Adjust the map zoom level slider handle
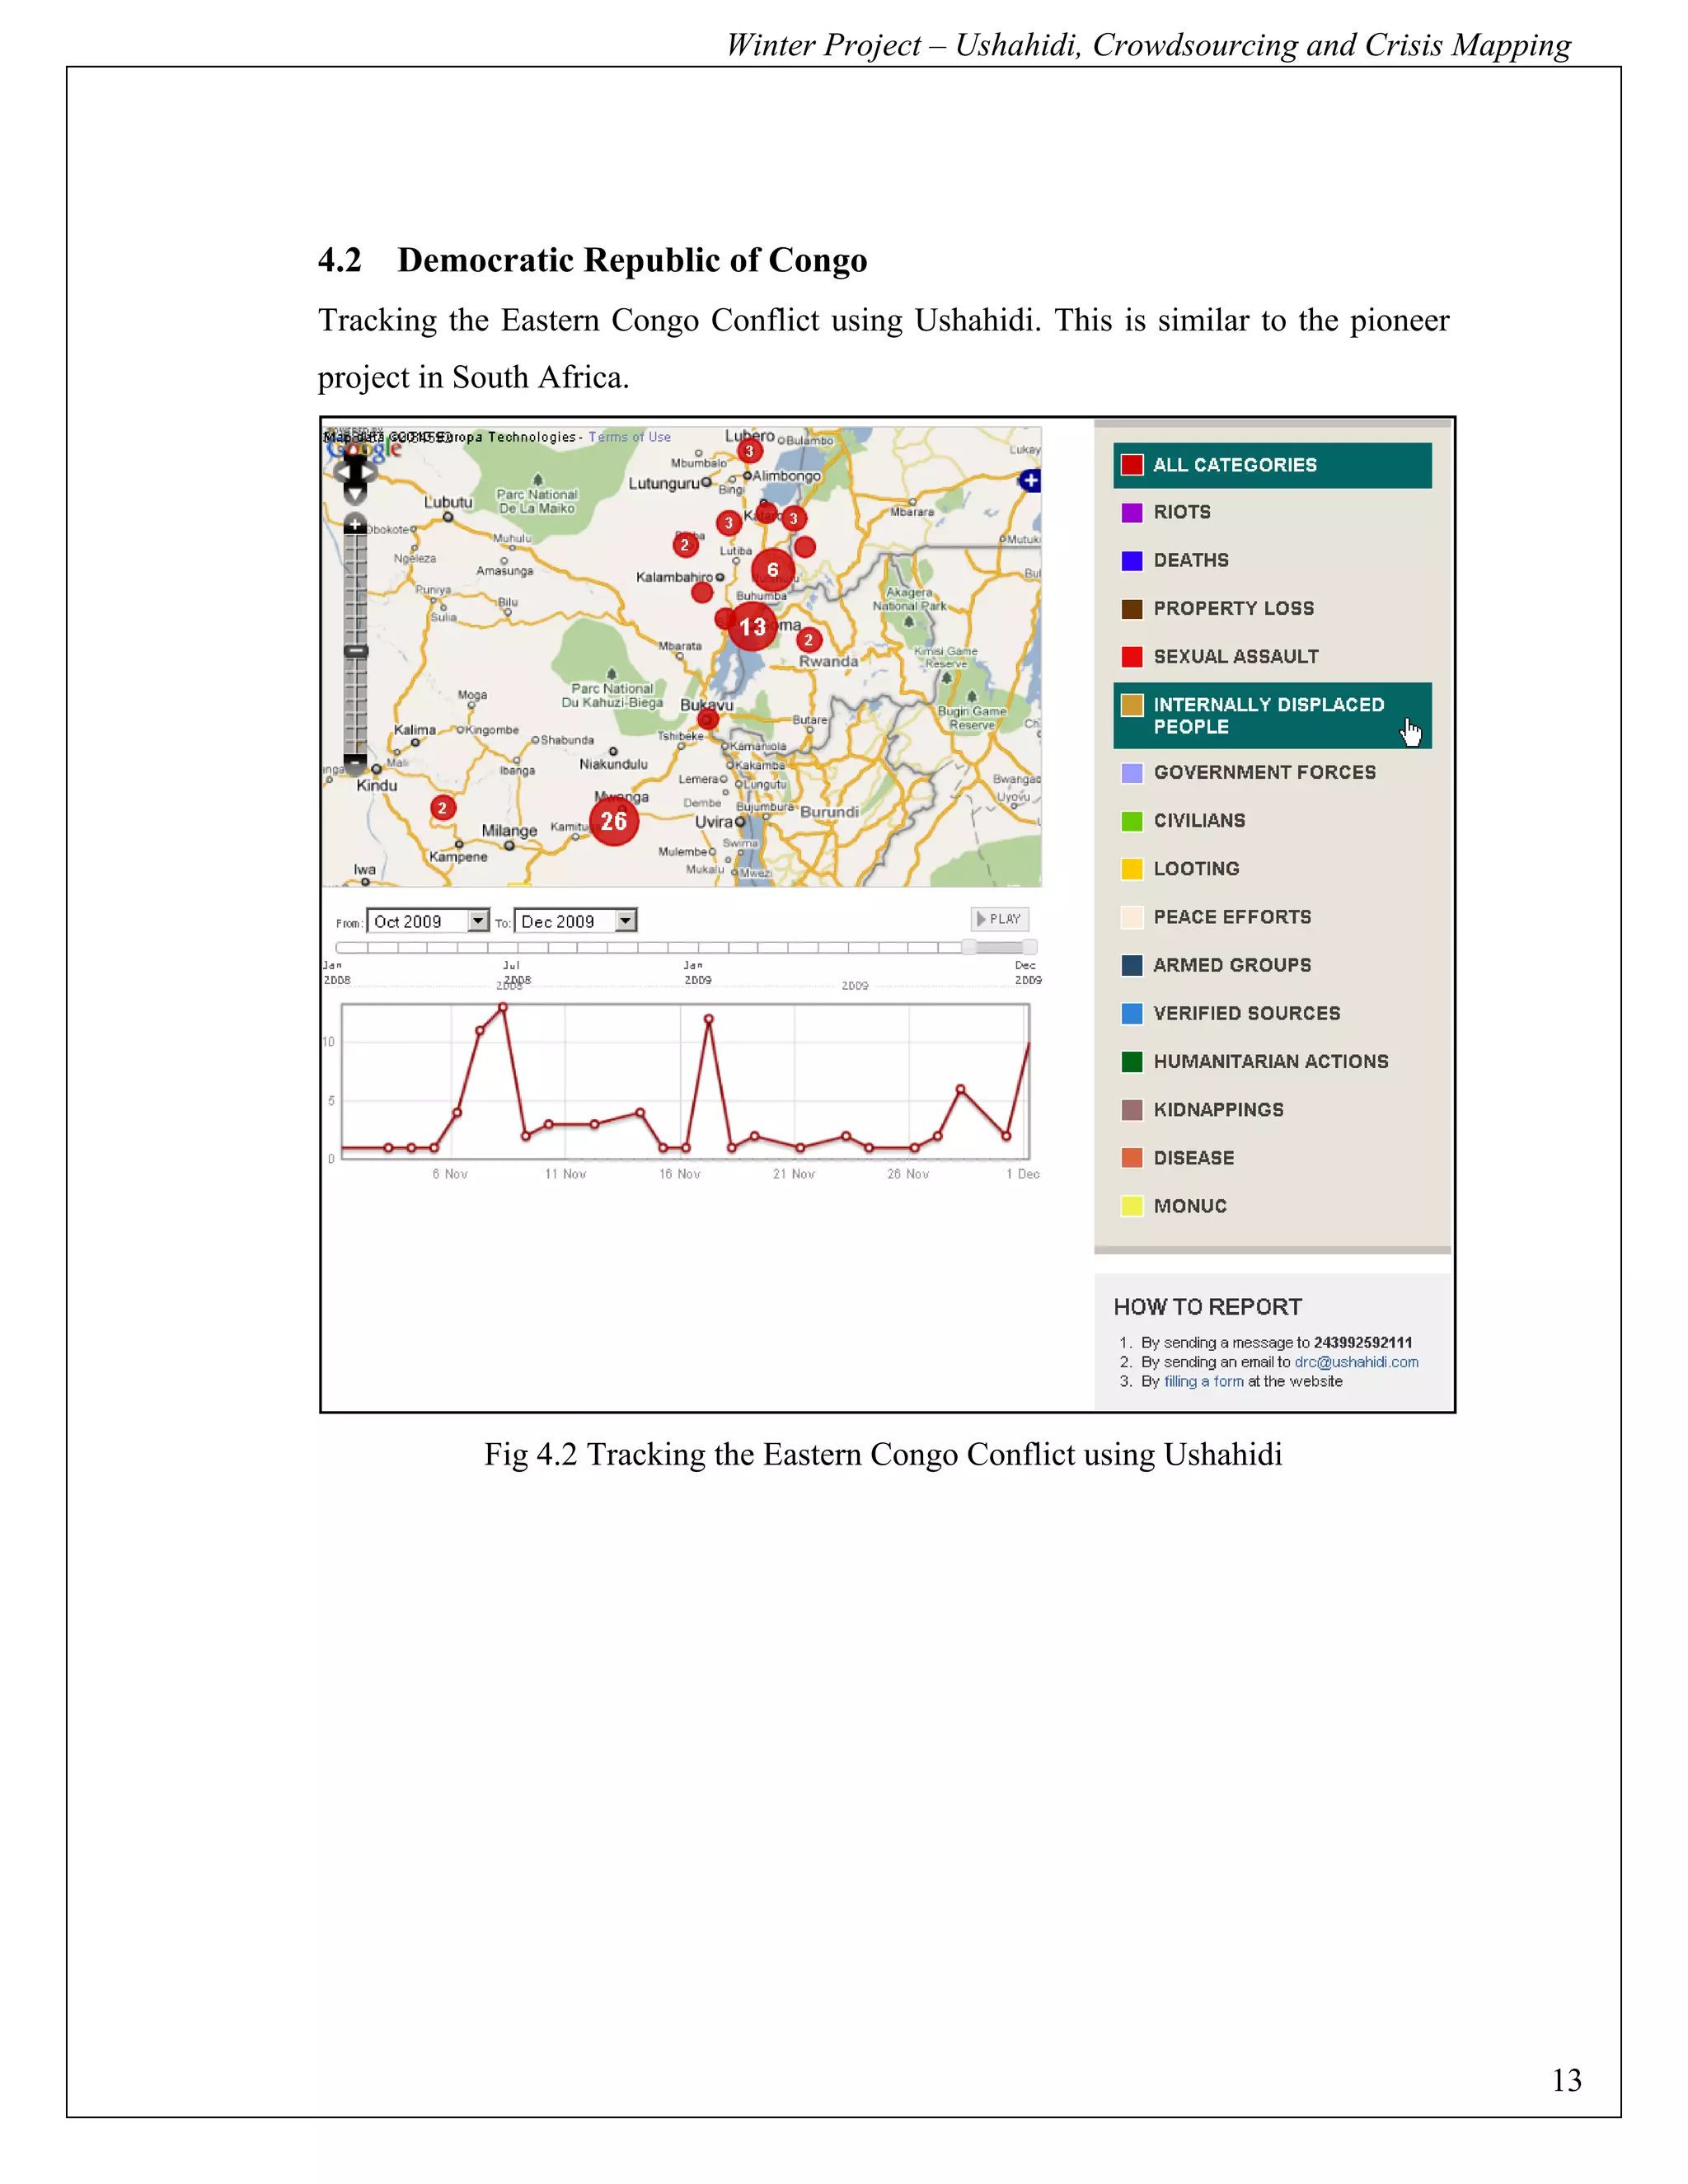The height and width of the screenshot is (2184, 1688). (355, 651)
